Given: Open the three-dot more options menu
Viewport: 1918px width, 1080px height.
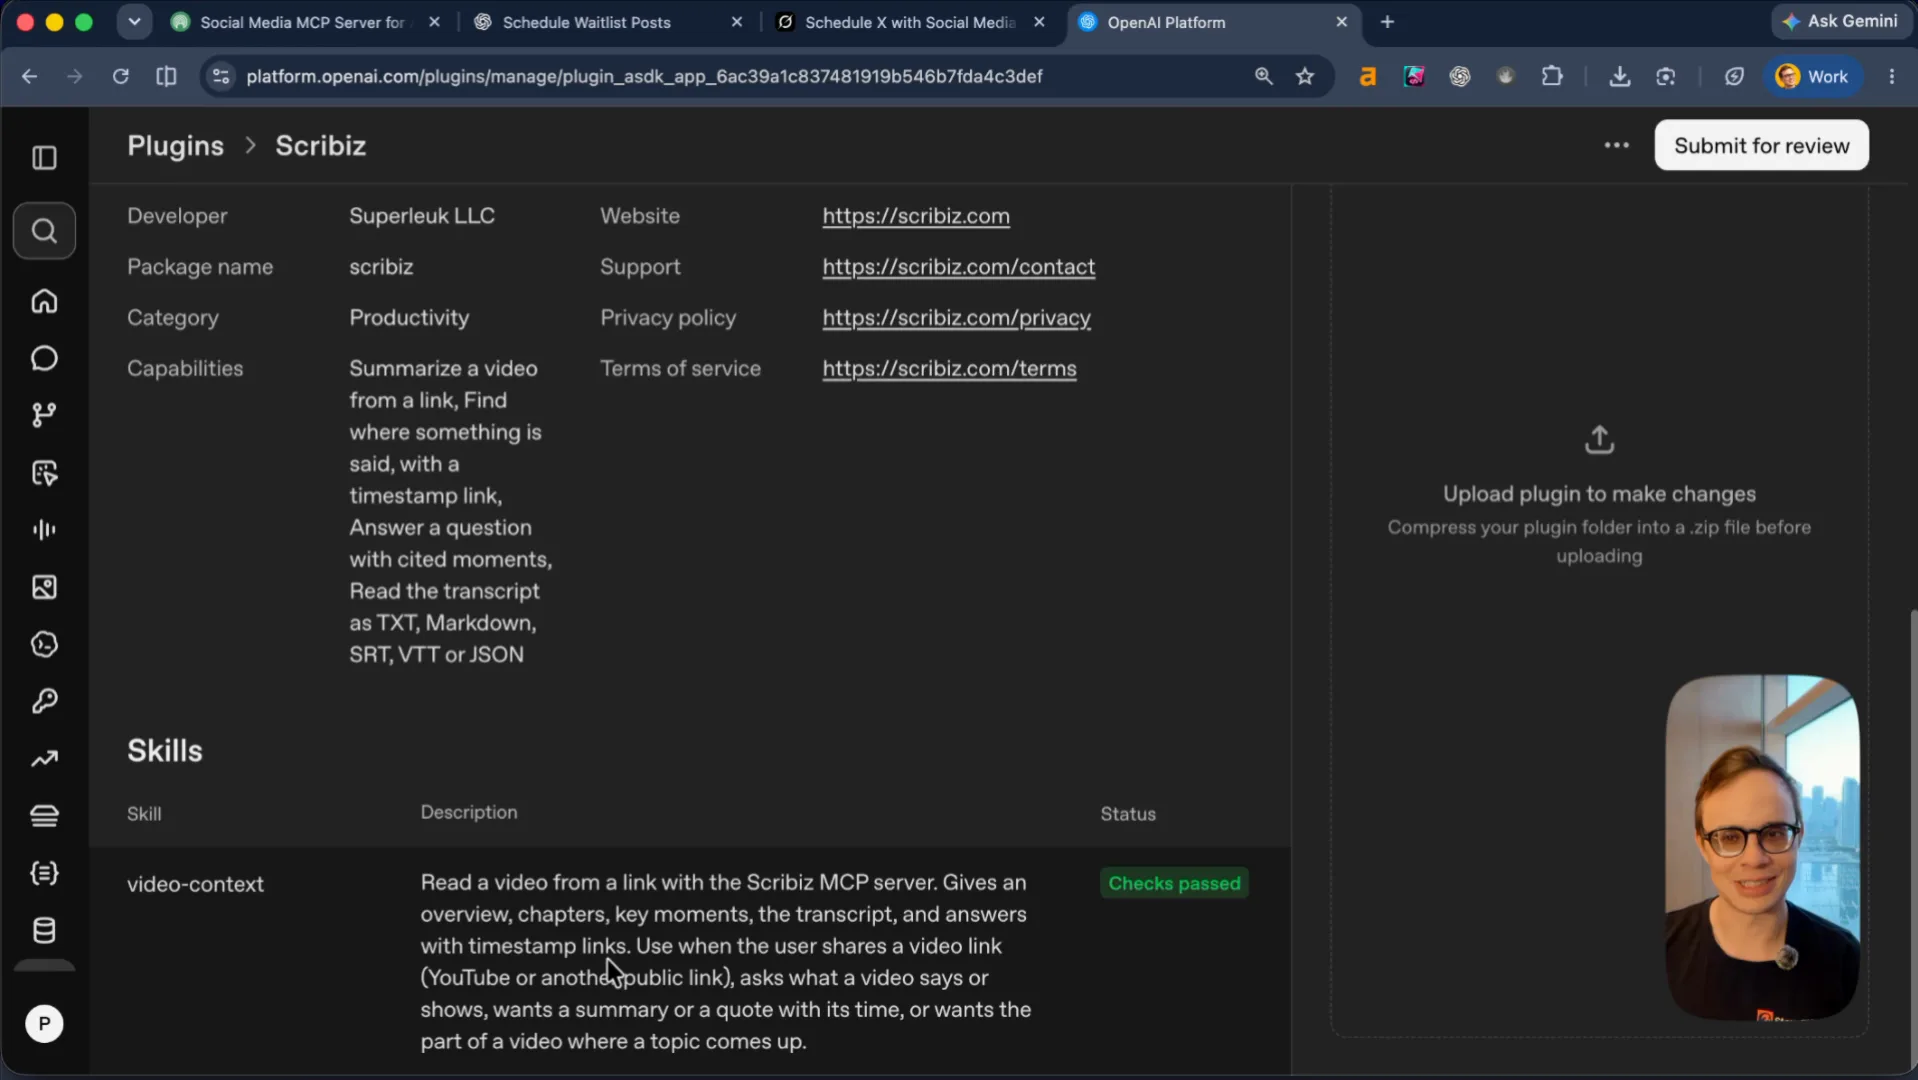Looking at the screenshot, I should pyautogui.click(x=1616, y=146).
